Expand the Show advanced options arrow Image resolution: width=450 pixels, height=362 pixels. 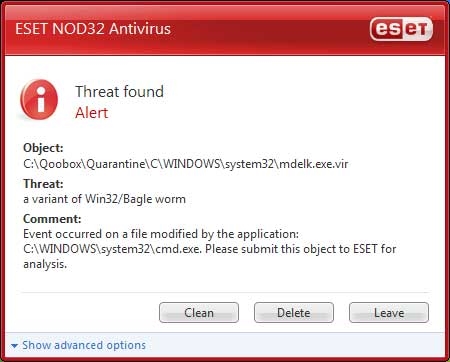click(x=14, y=346)
